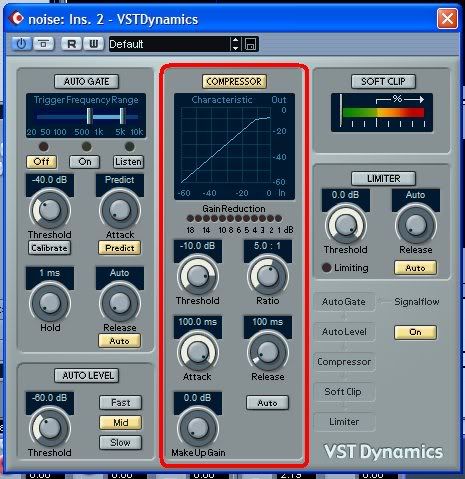Click the -10.0 dB compressor threshold value
Screen dimensions: 465x479
(198, 246)
